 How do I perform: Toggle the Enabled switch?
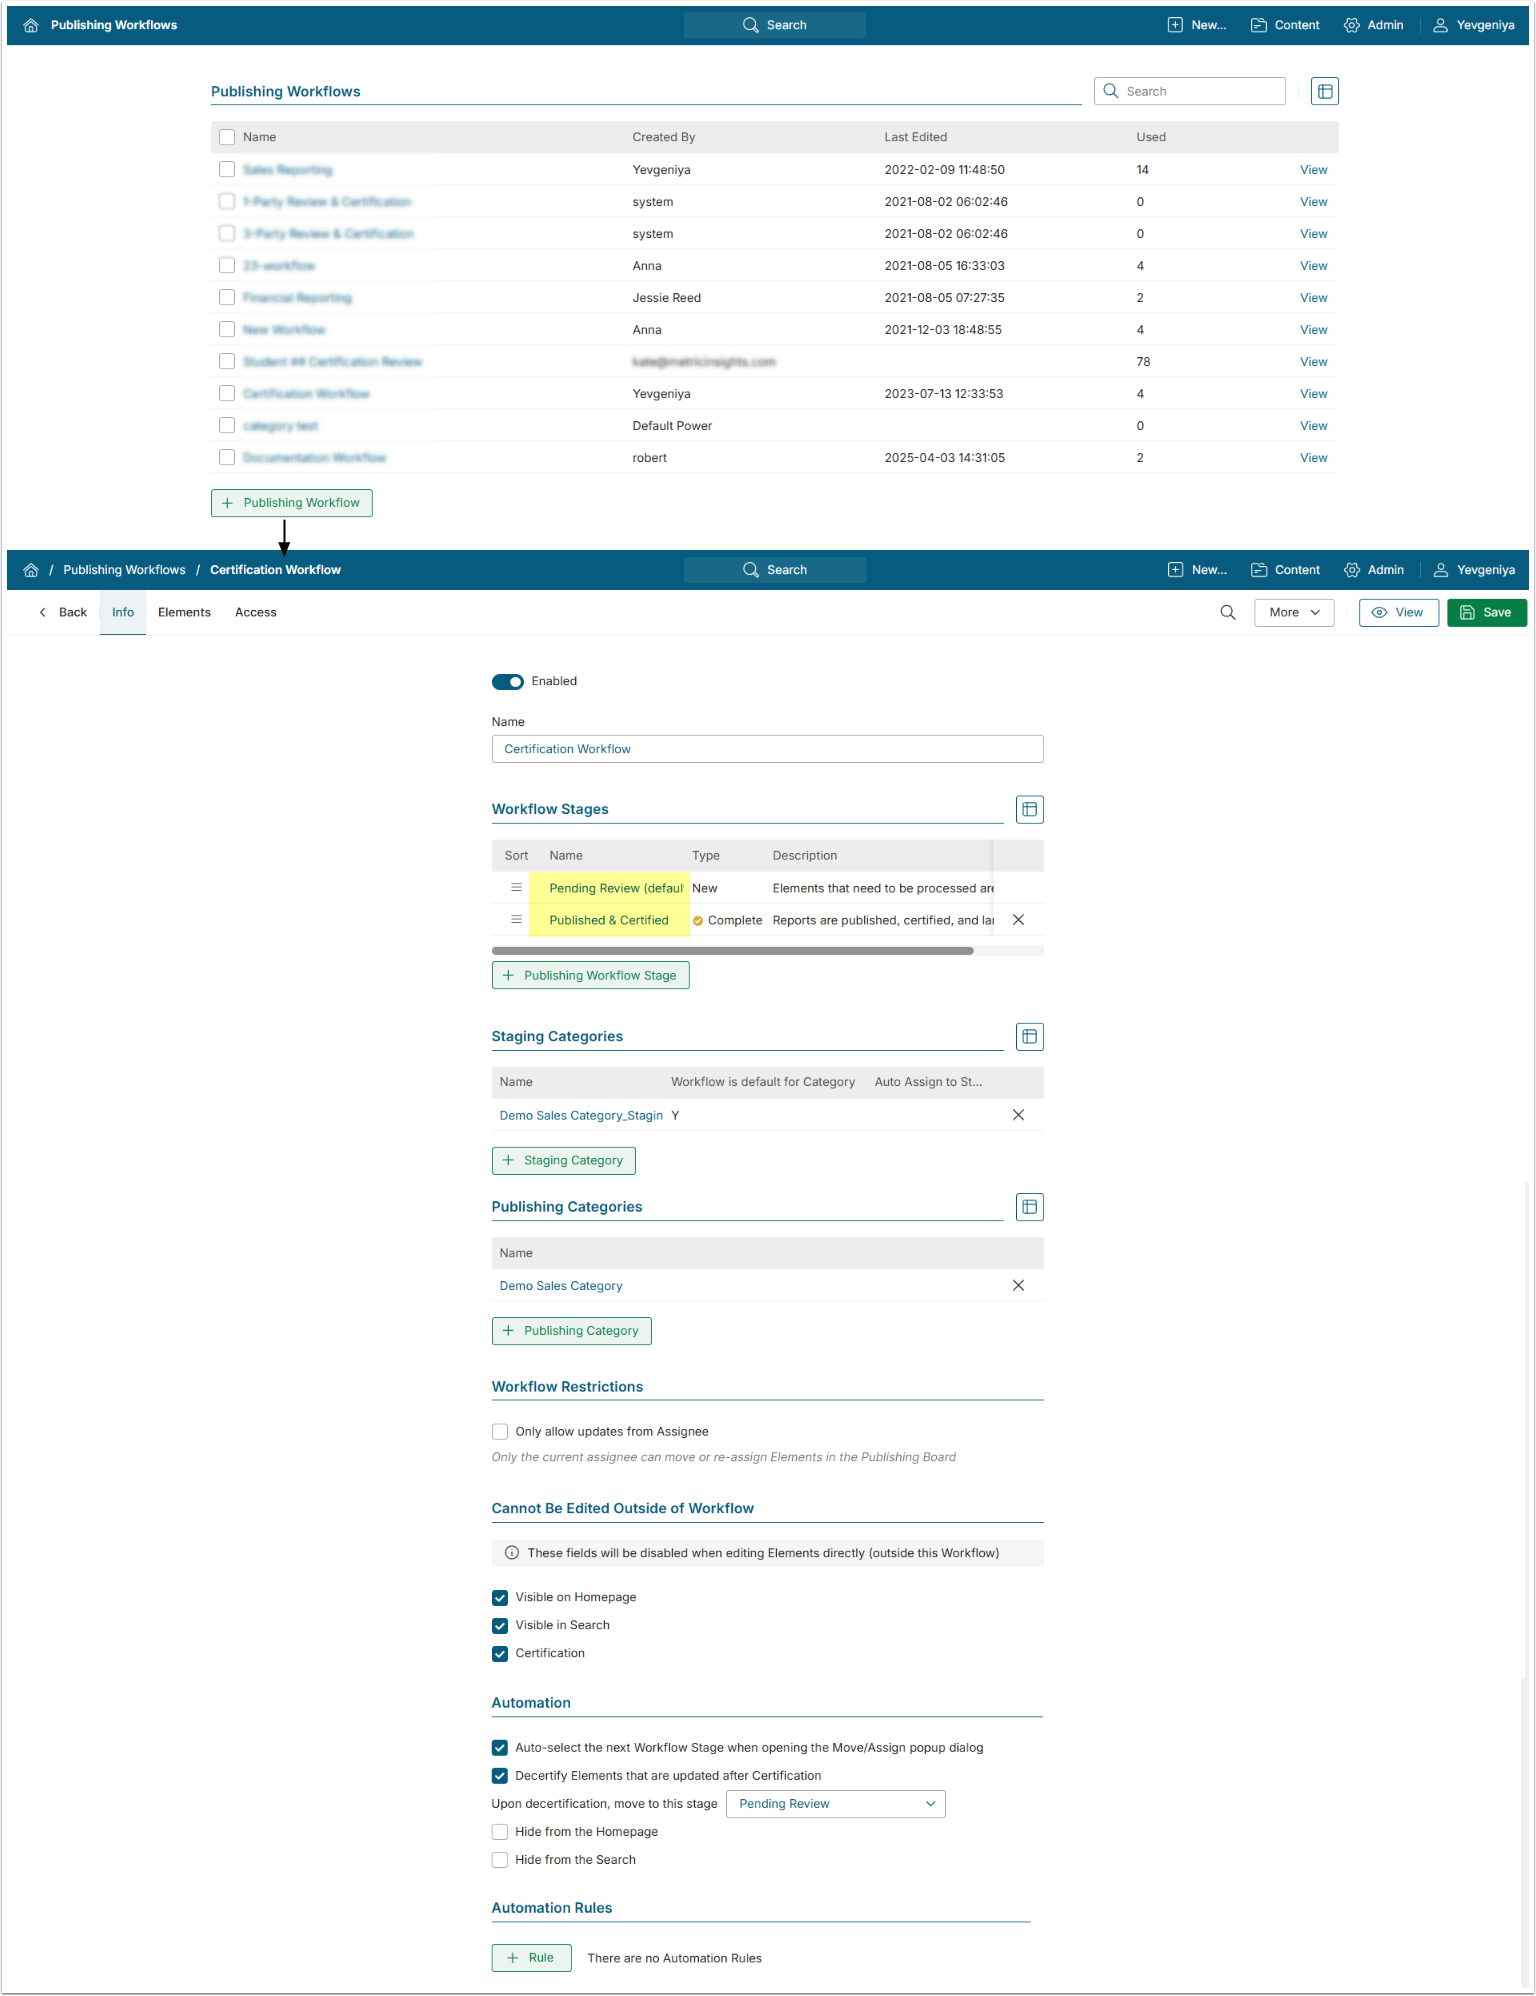(508, 682)
